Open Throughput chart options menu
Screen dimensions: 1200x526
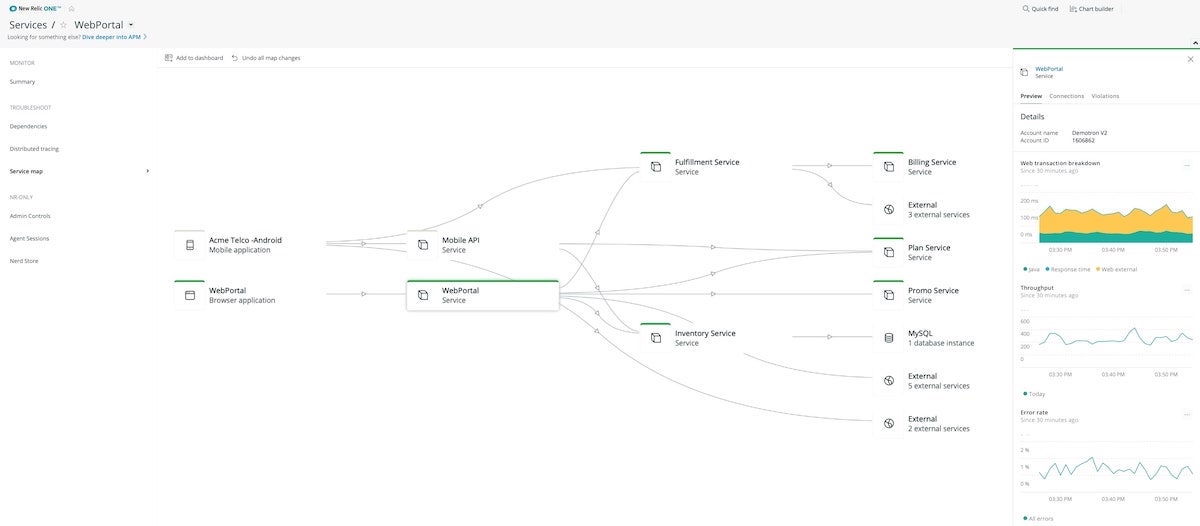pos(1187,290)
